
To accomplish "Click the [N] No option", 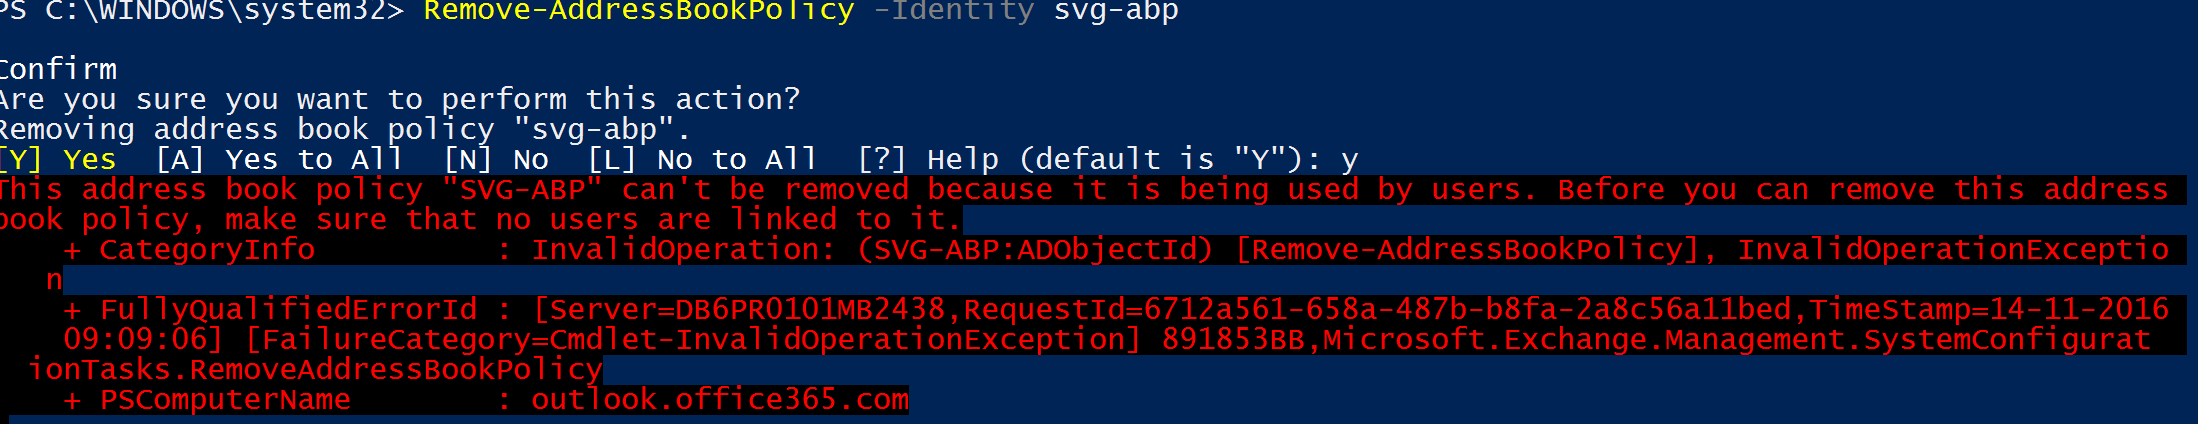I will 496,160.
